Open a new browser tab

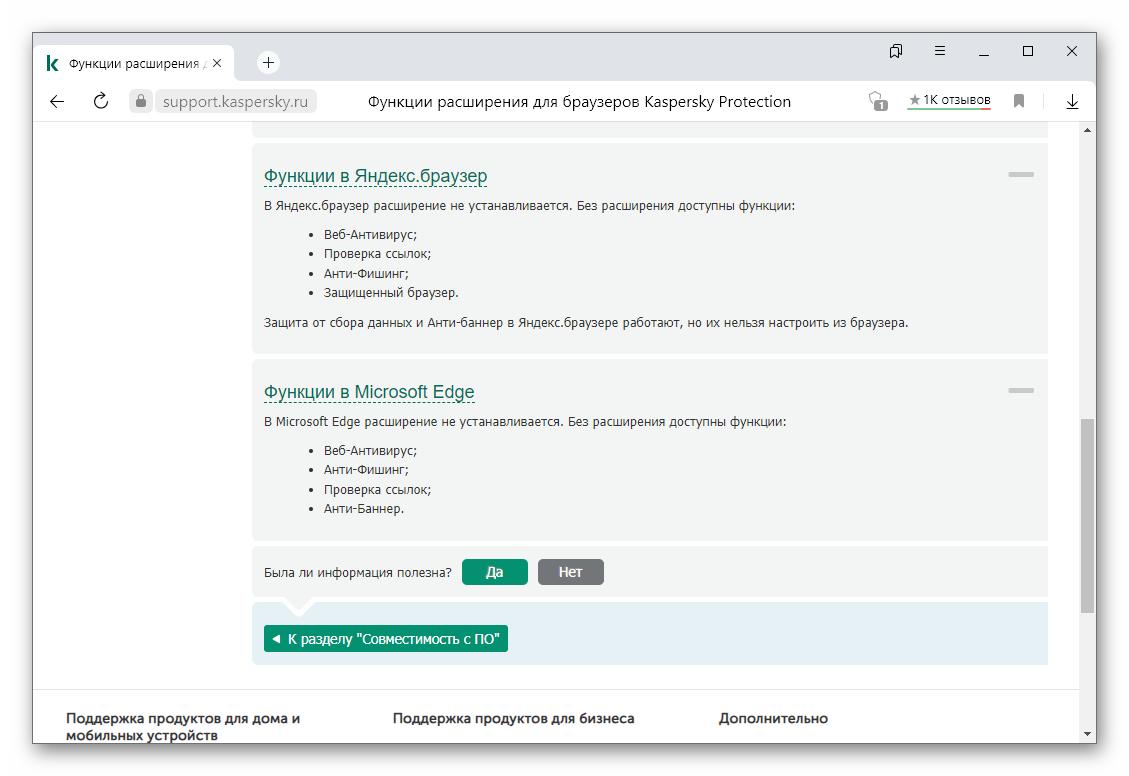click(268, 63)
